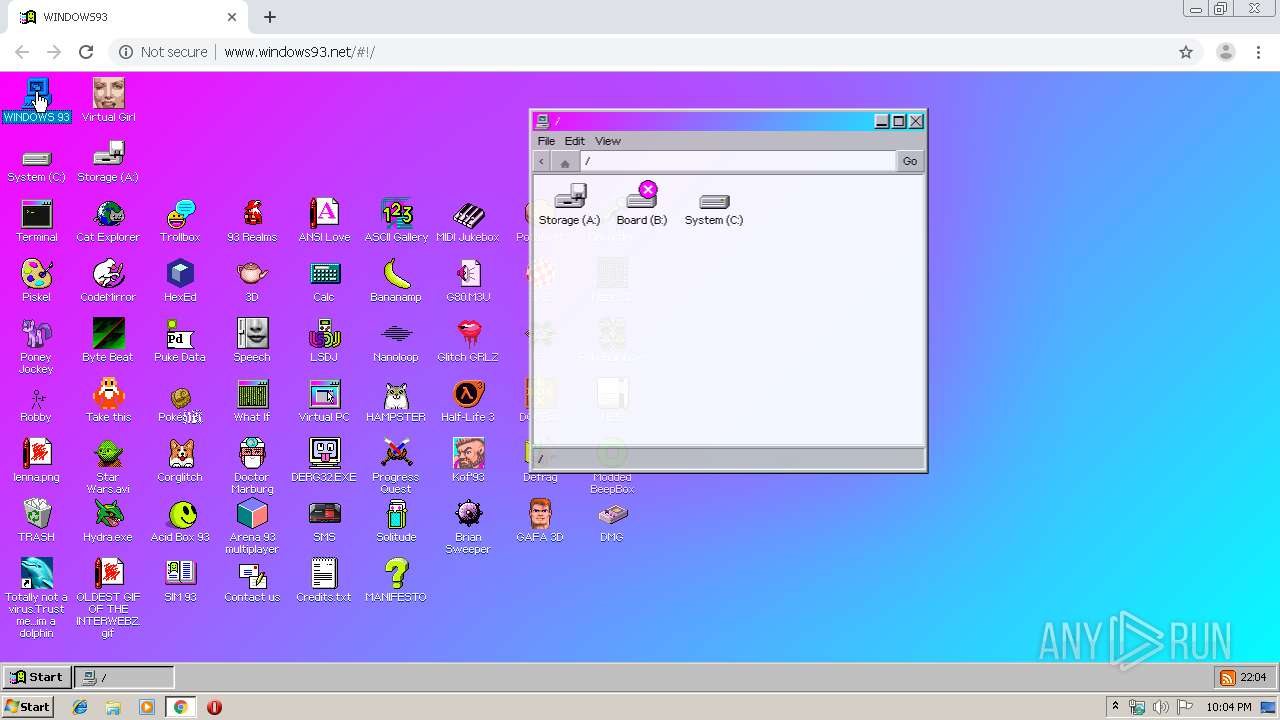Open Board (B:) in file explorer window
Image resolution: width=1280 pixels, height=720 pixels.
[x=642, y=205]
